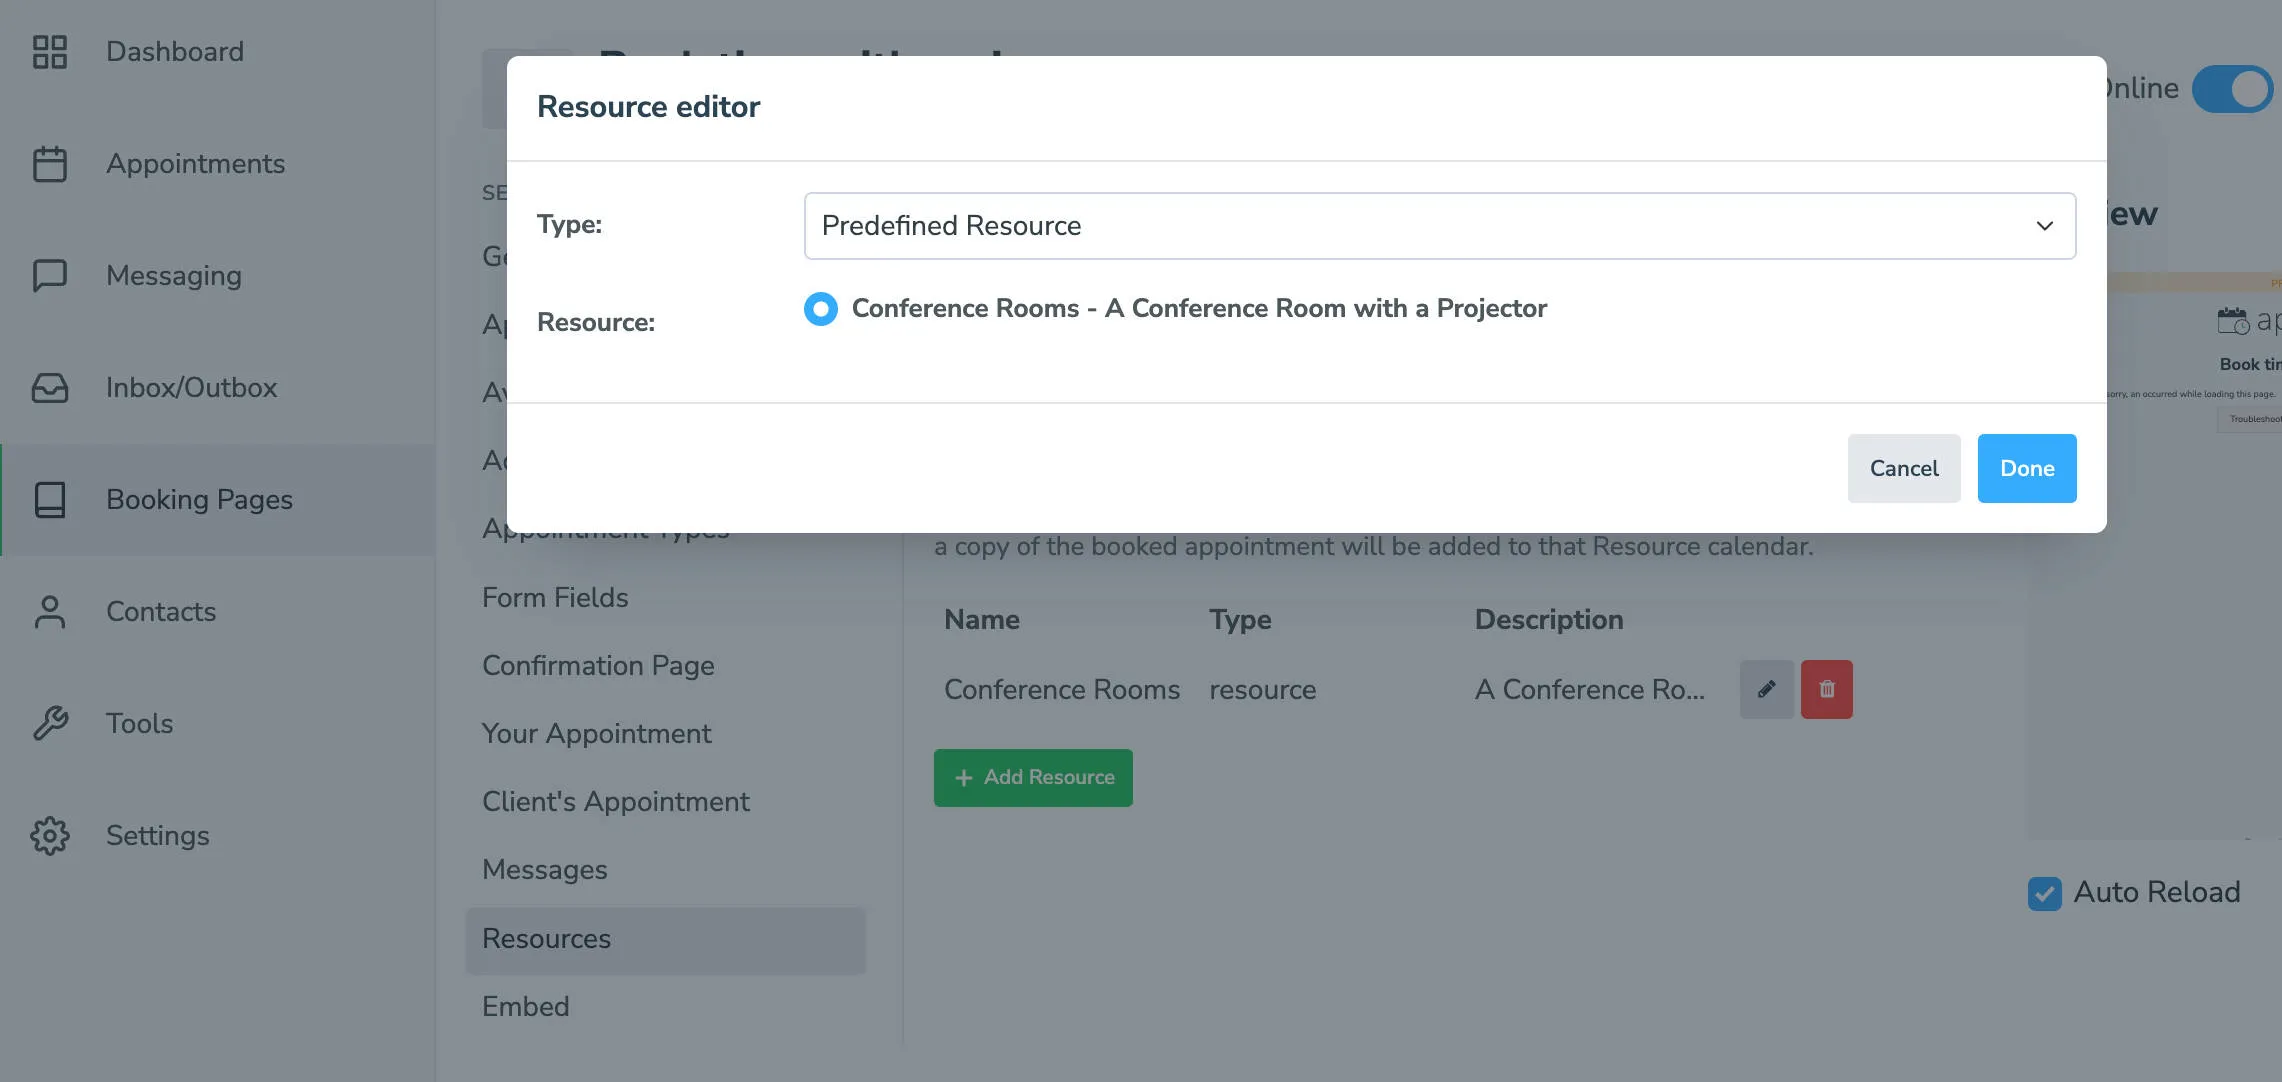Open Settings via the gear icon

pos(50,836)
